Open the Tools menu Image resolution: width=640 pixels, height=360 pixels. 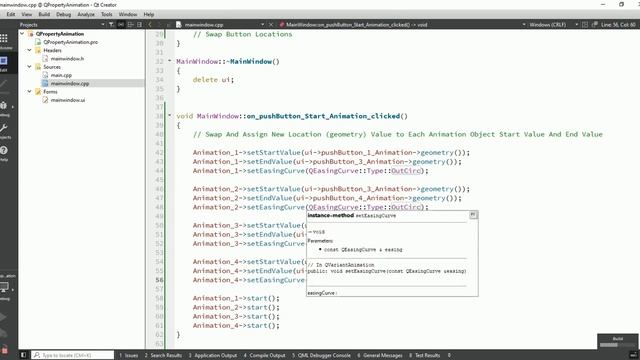pyautogui.click(x=107, y=14)
